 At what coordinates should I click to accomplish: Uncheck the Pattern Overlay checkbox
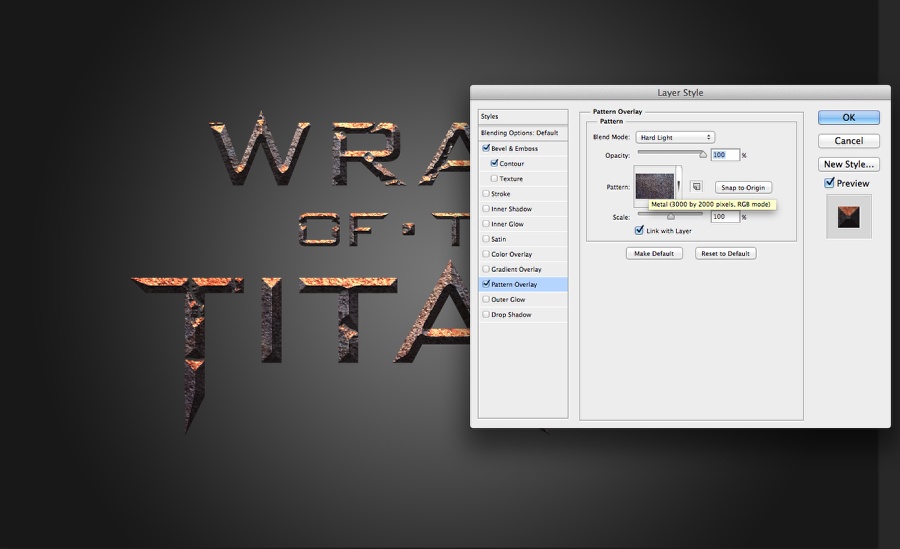(486, 284)
